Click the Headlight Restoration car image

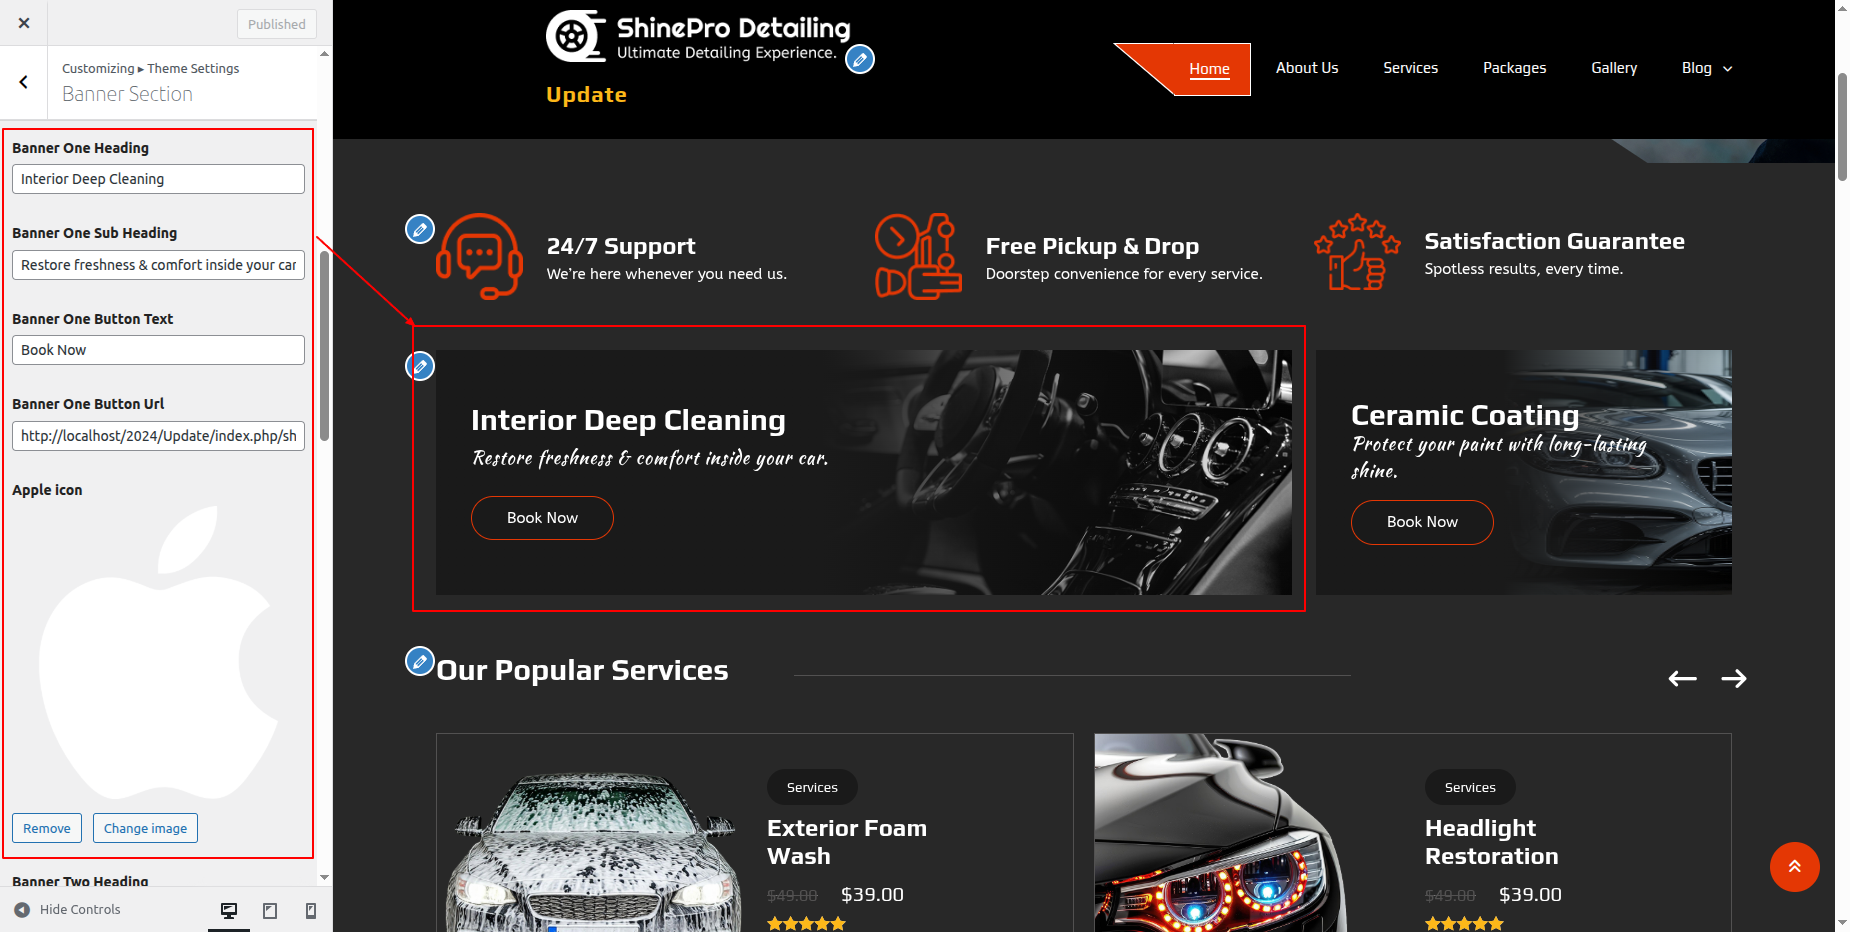(1220, 833)
